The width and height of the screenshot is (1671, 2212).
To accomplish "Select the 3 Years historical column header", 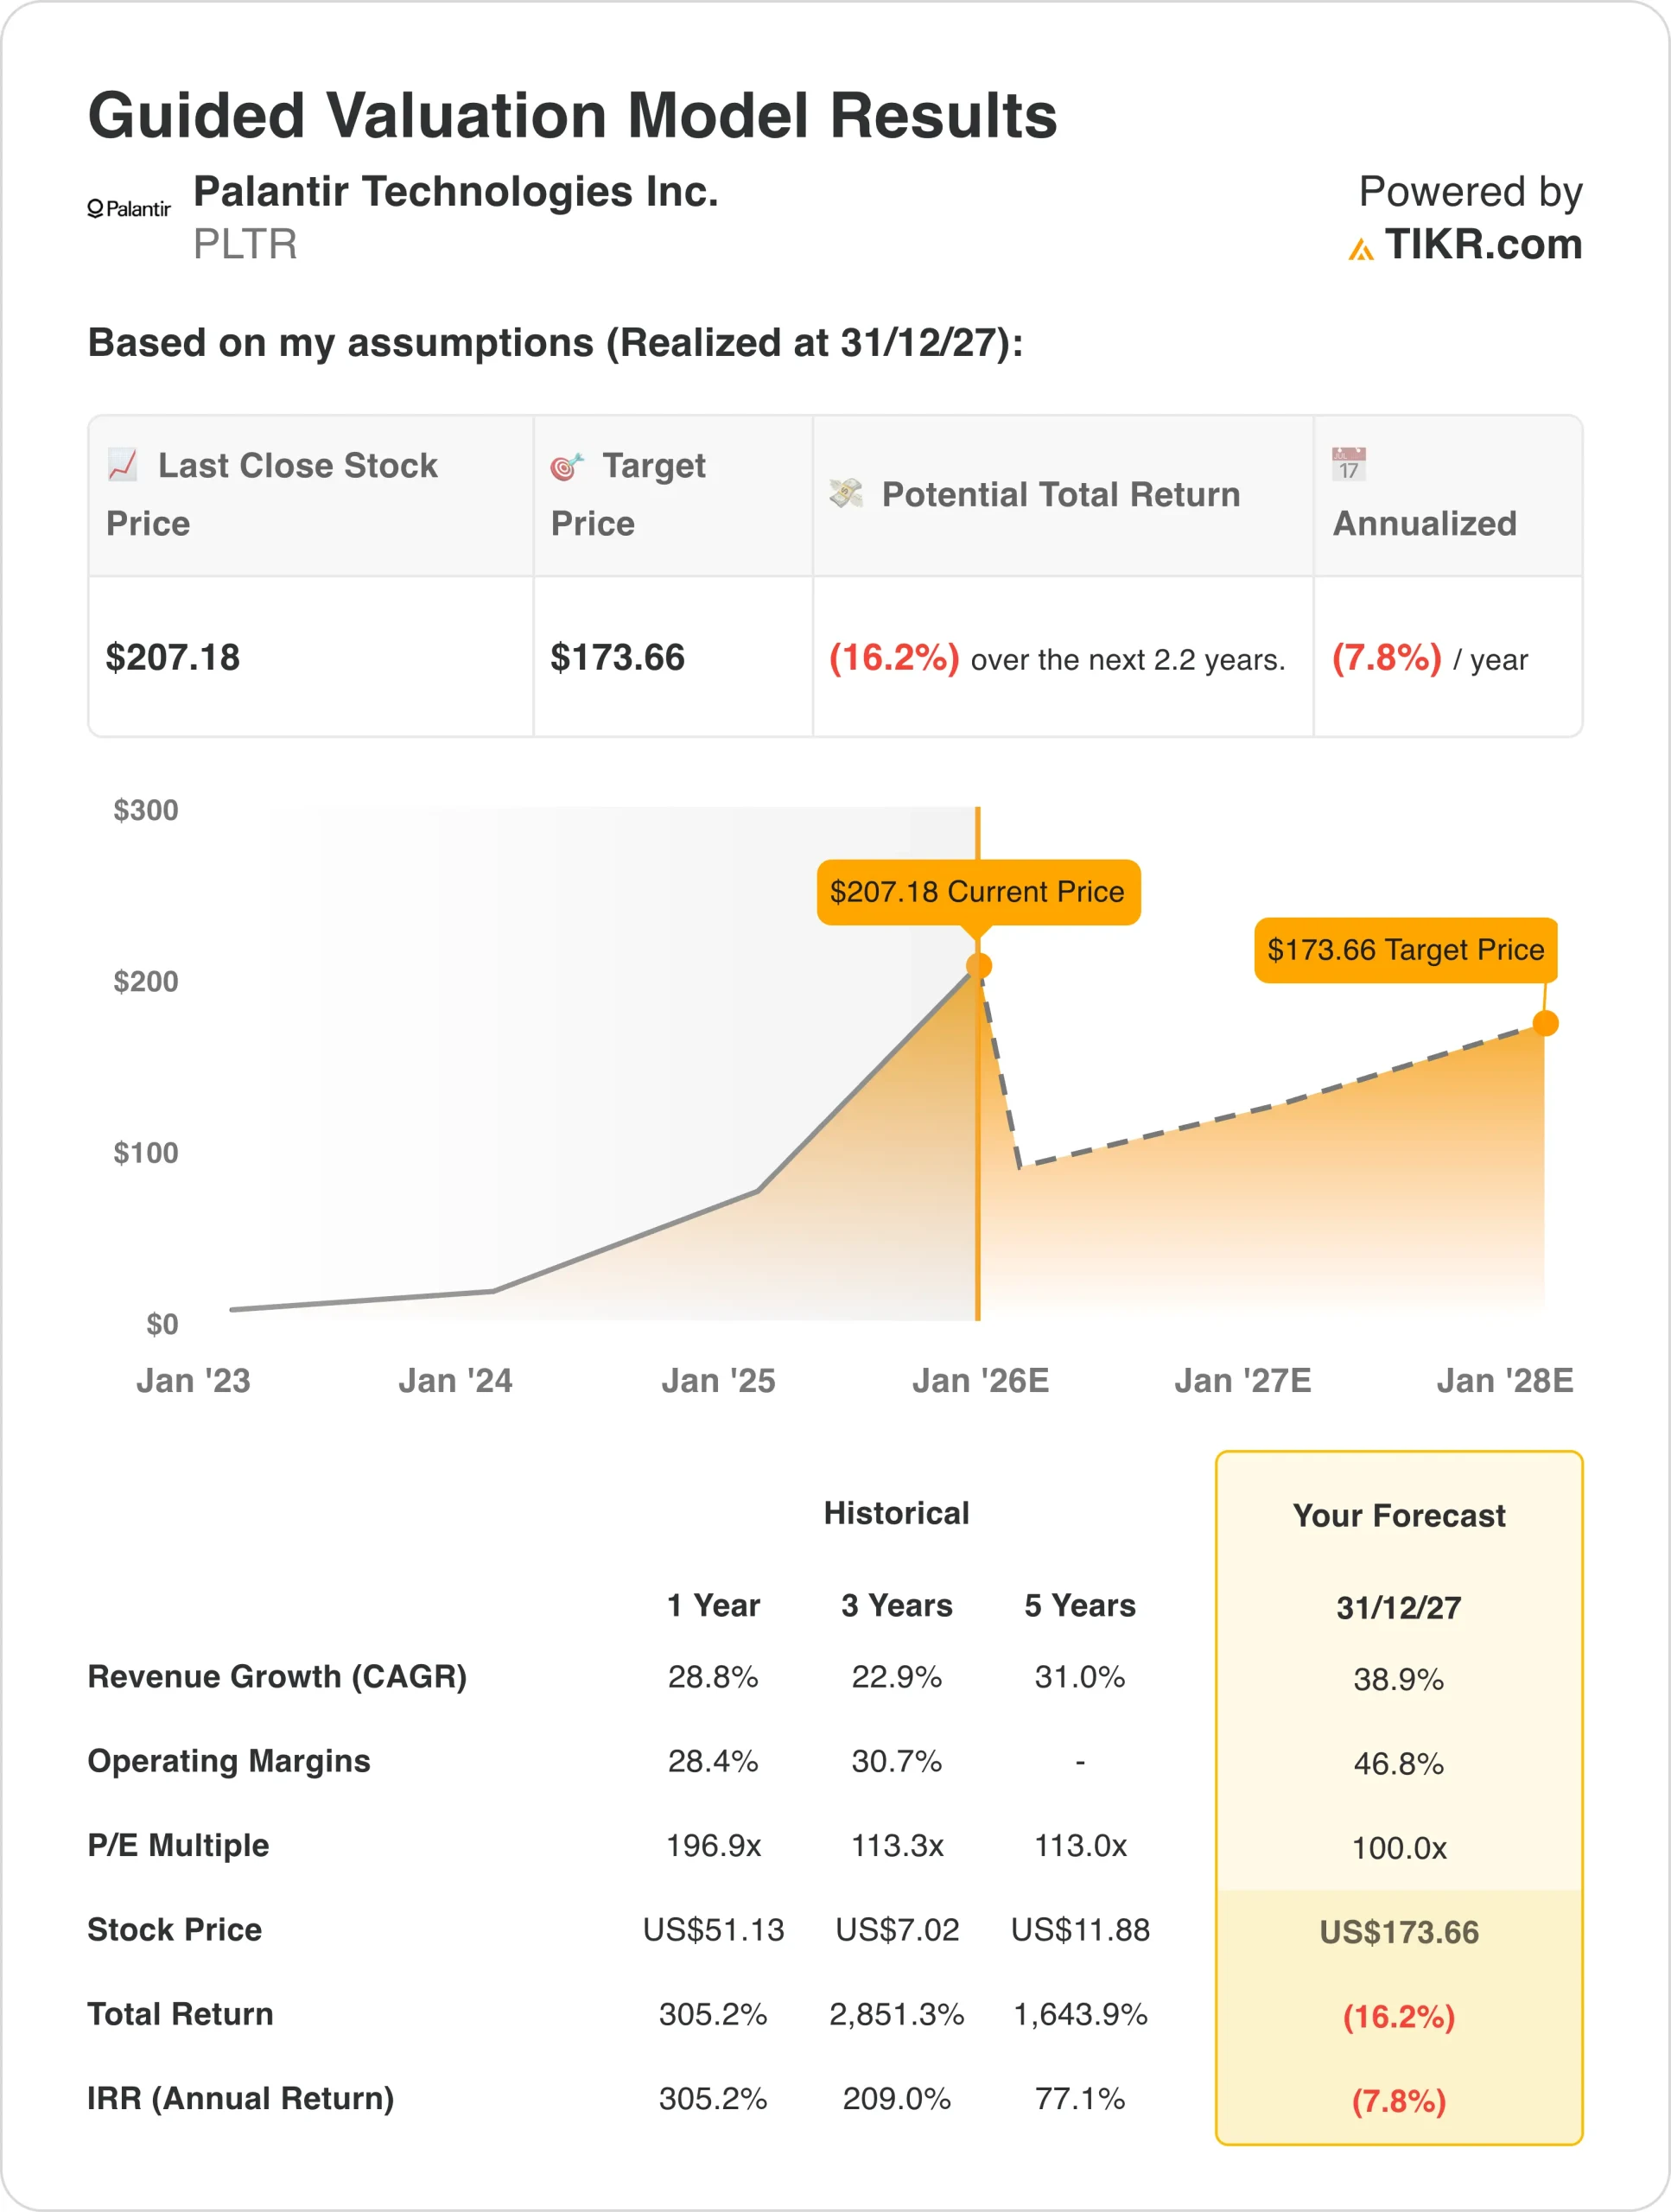I will tap(896, 1605).
